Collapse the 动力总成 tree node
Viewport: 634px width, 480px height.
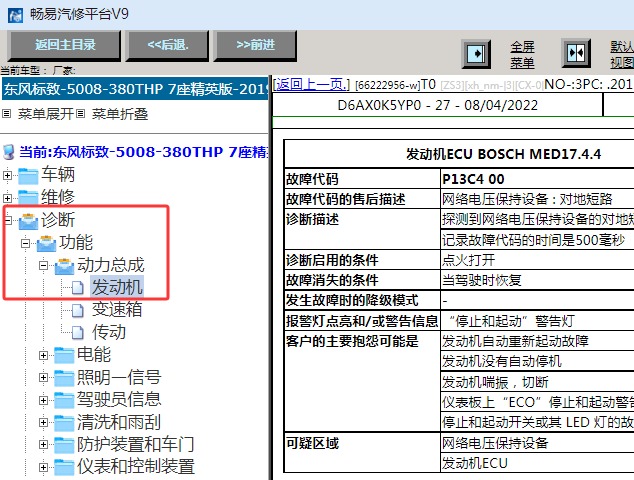(43, 266)
